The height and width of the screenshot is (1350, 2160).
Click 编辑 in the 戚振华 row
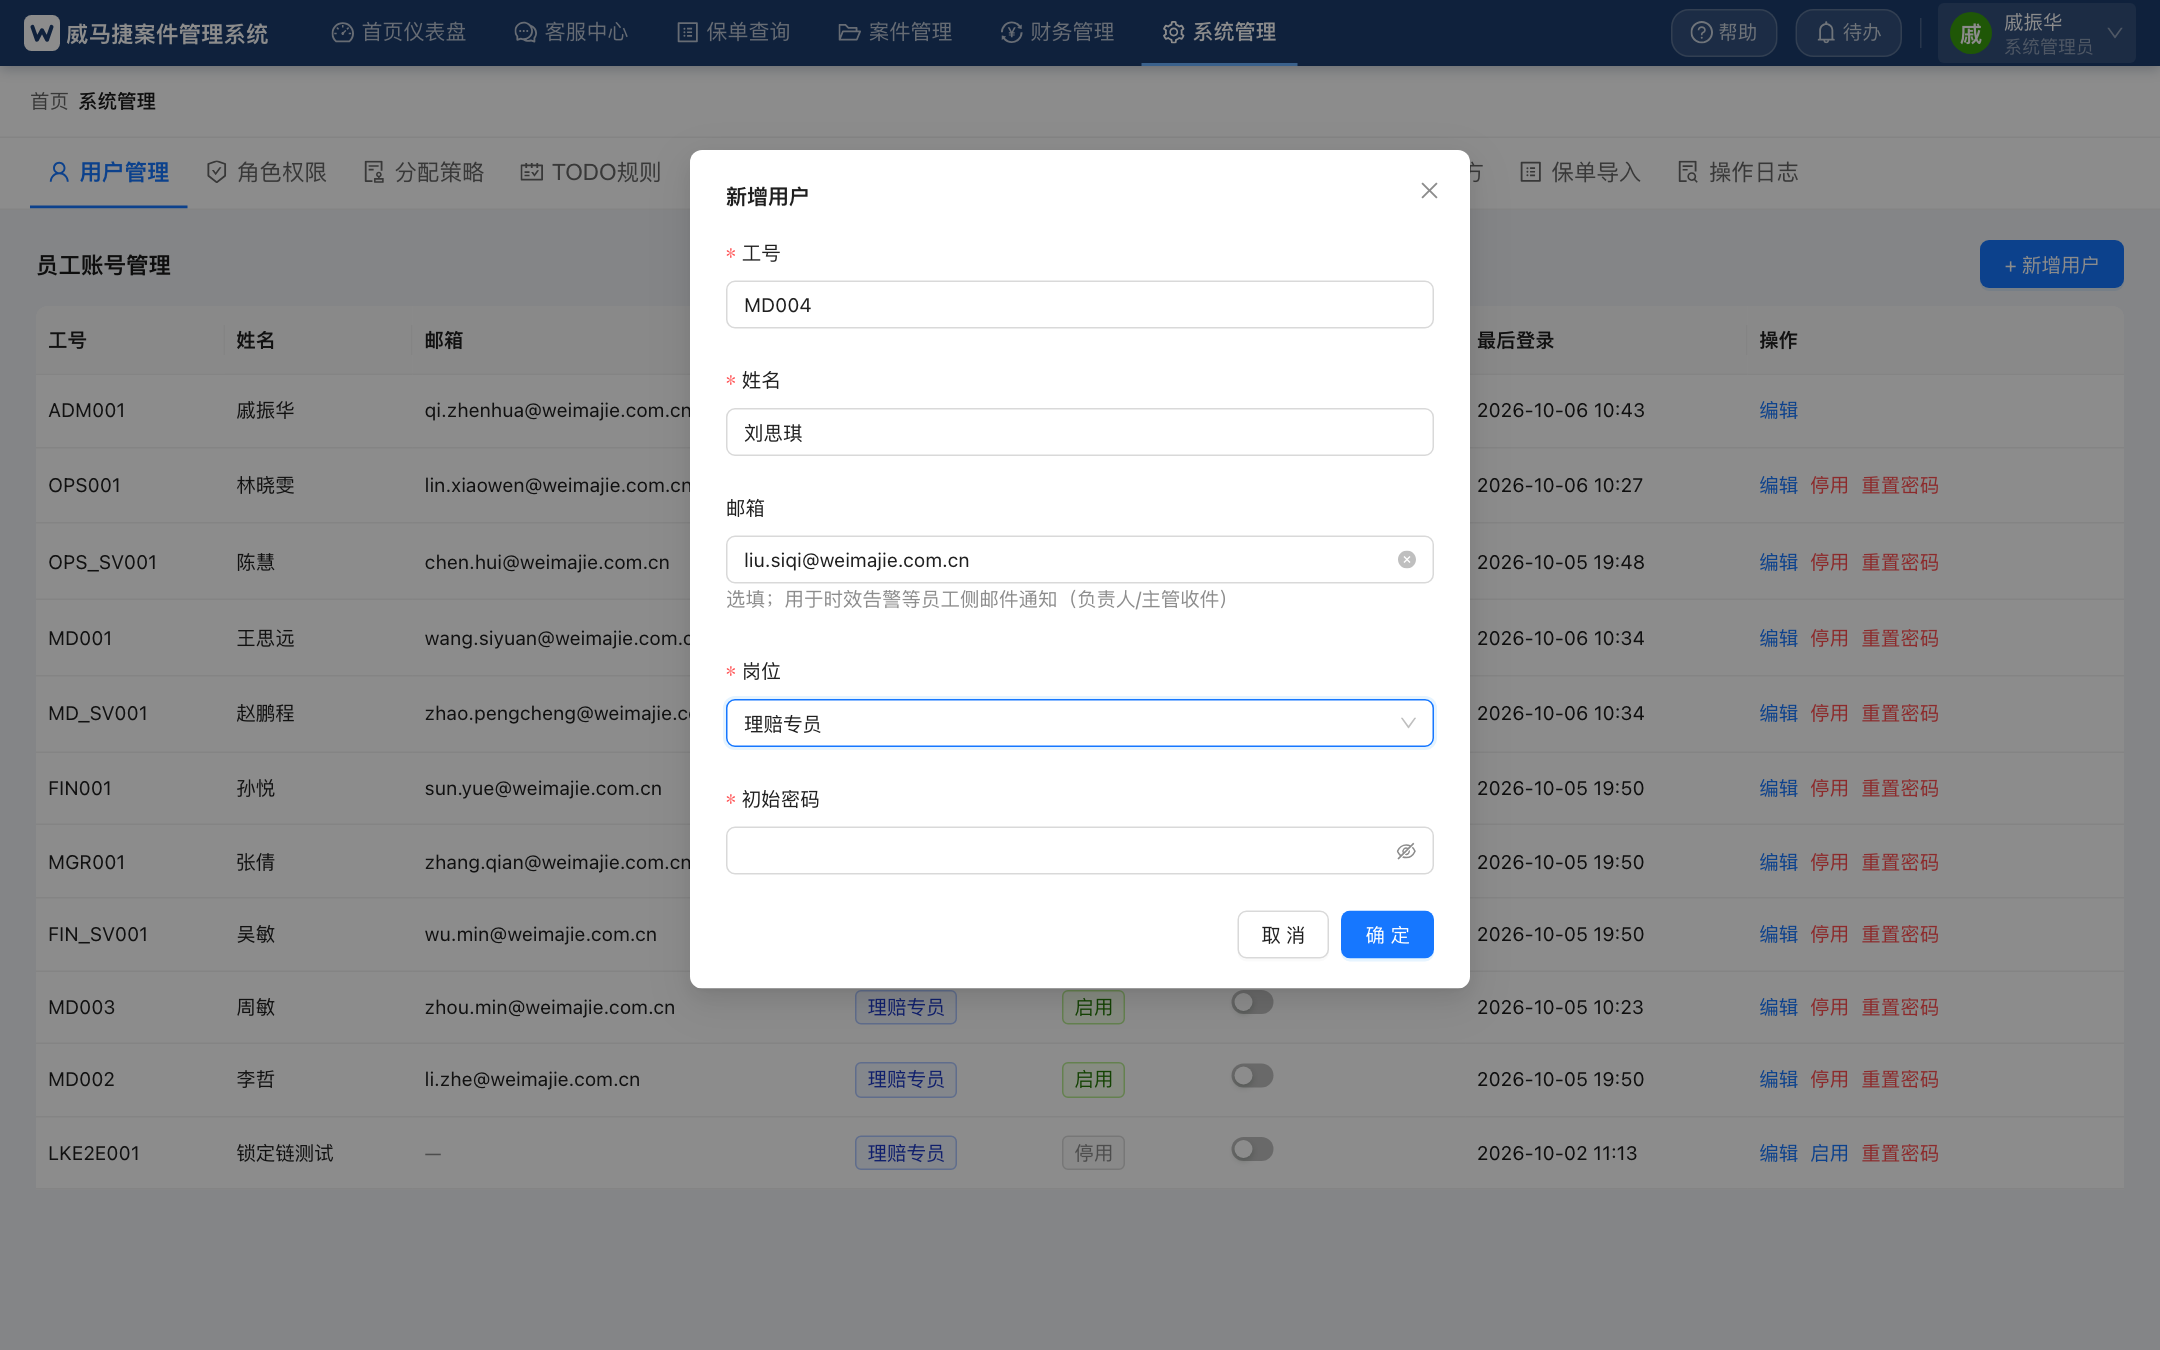(x=1779, y=411)
